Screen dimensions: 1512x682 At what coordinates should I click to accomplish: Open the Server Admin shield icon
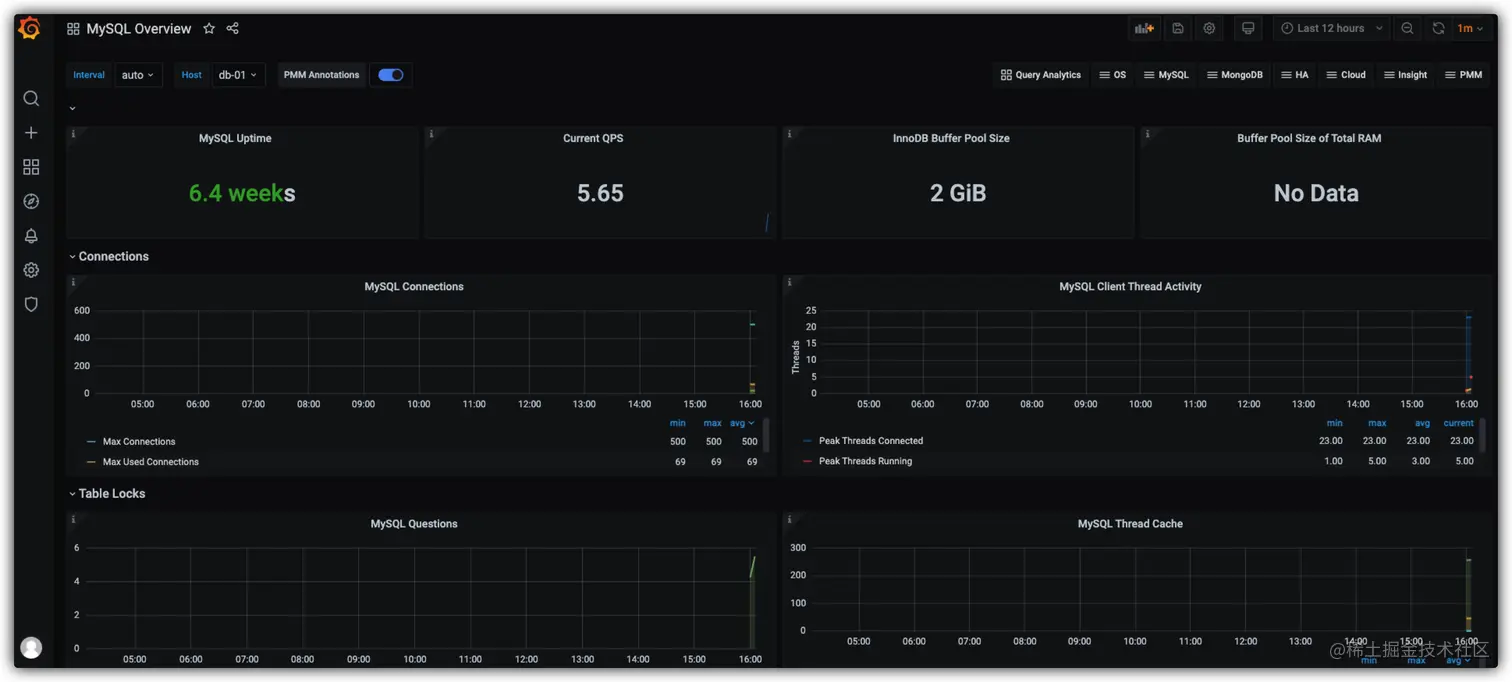click(31, 304)
